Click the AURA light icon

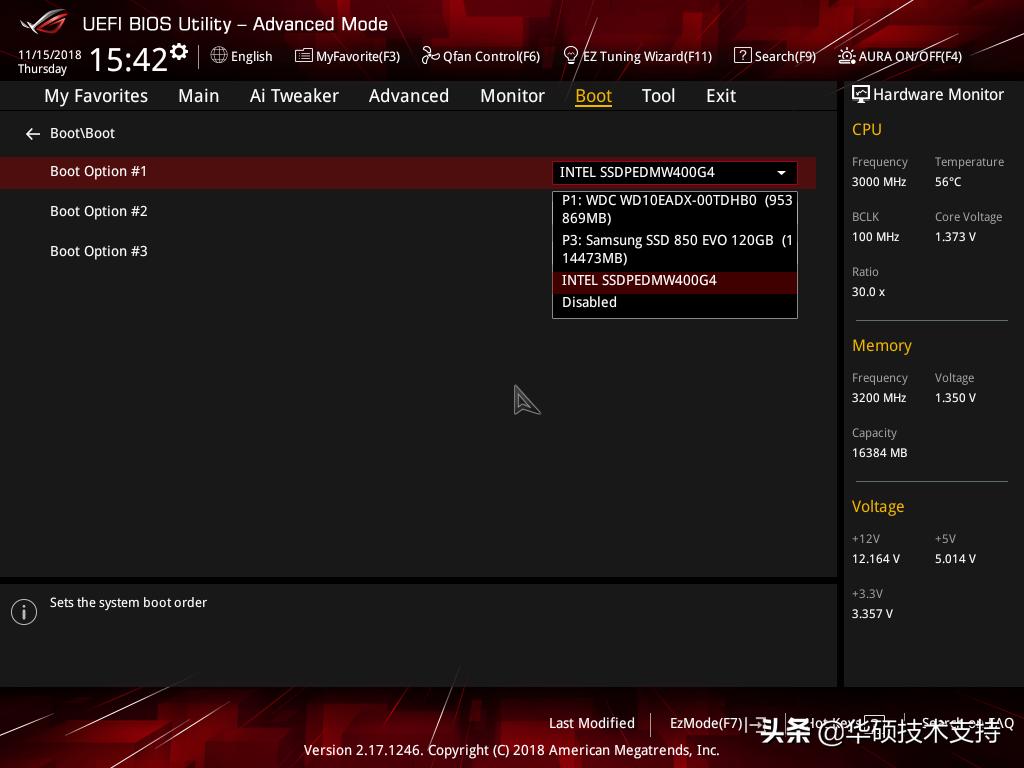tap(846, 56)
